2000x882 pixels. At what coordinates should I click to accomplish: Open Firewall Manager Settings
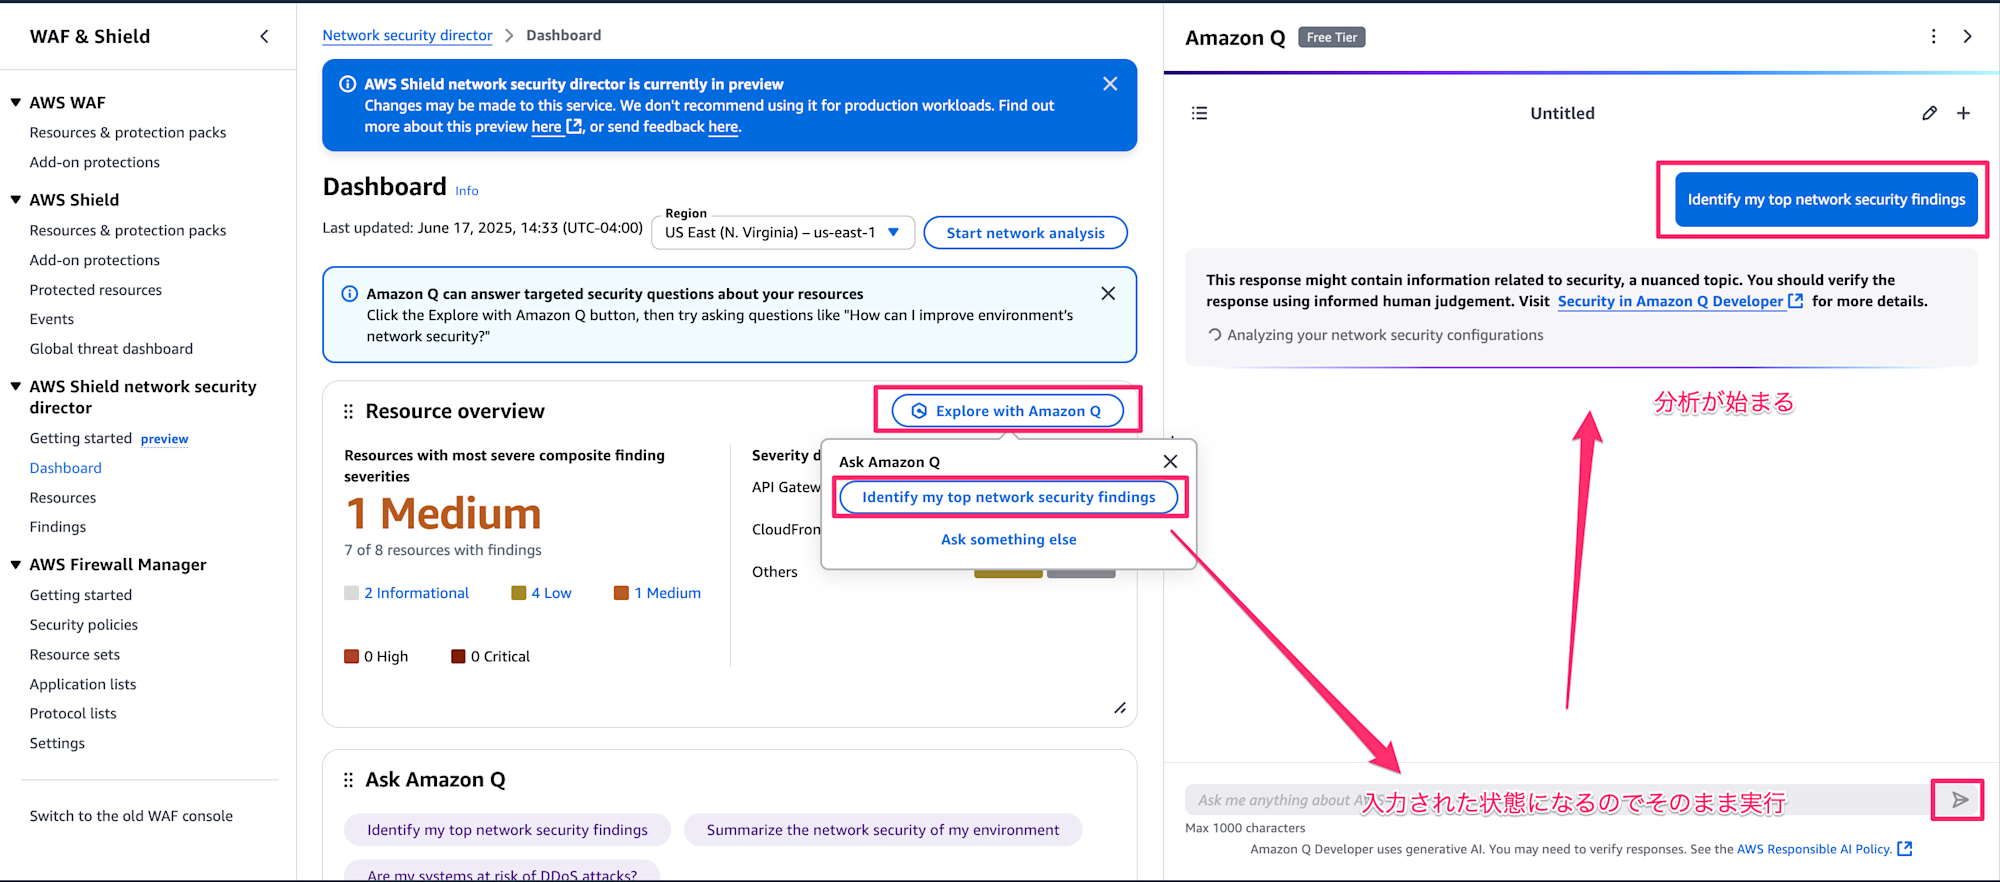(57, 743)
